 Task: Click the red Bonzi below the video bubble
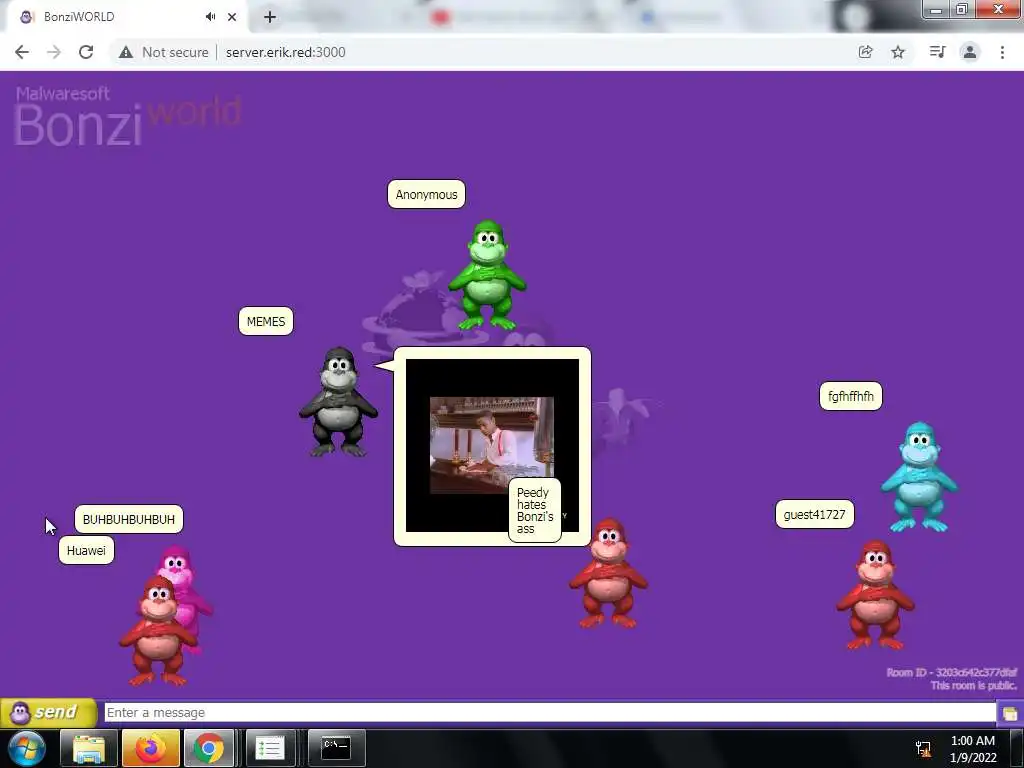pyautogui.click(x=608, y=573)
